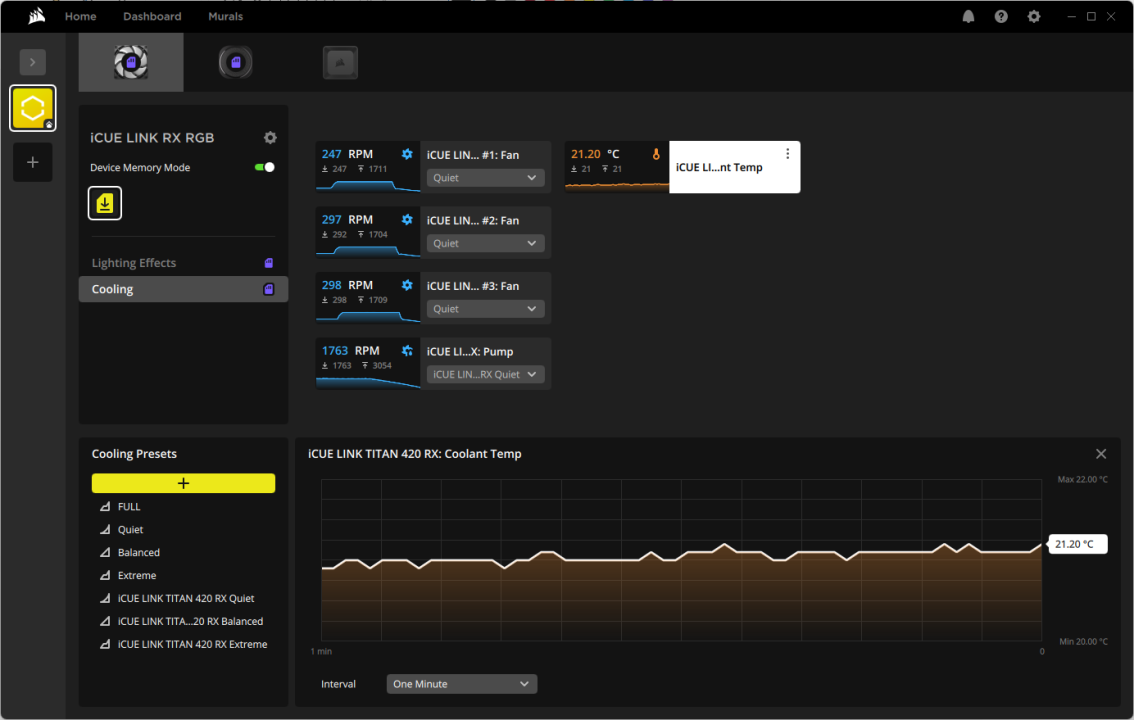Disable Device Memory Mode
The width and height of the screenshot is (1134, 720).
264,167
